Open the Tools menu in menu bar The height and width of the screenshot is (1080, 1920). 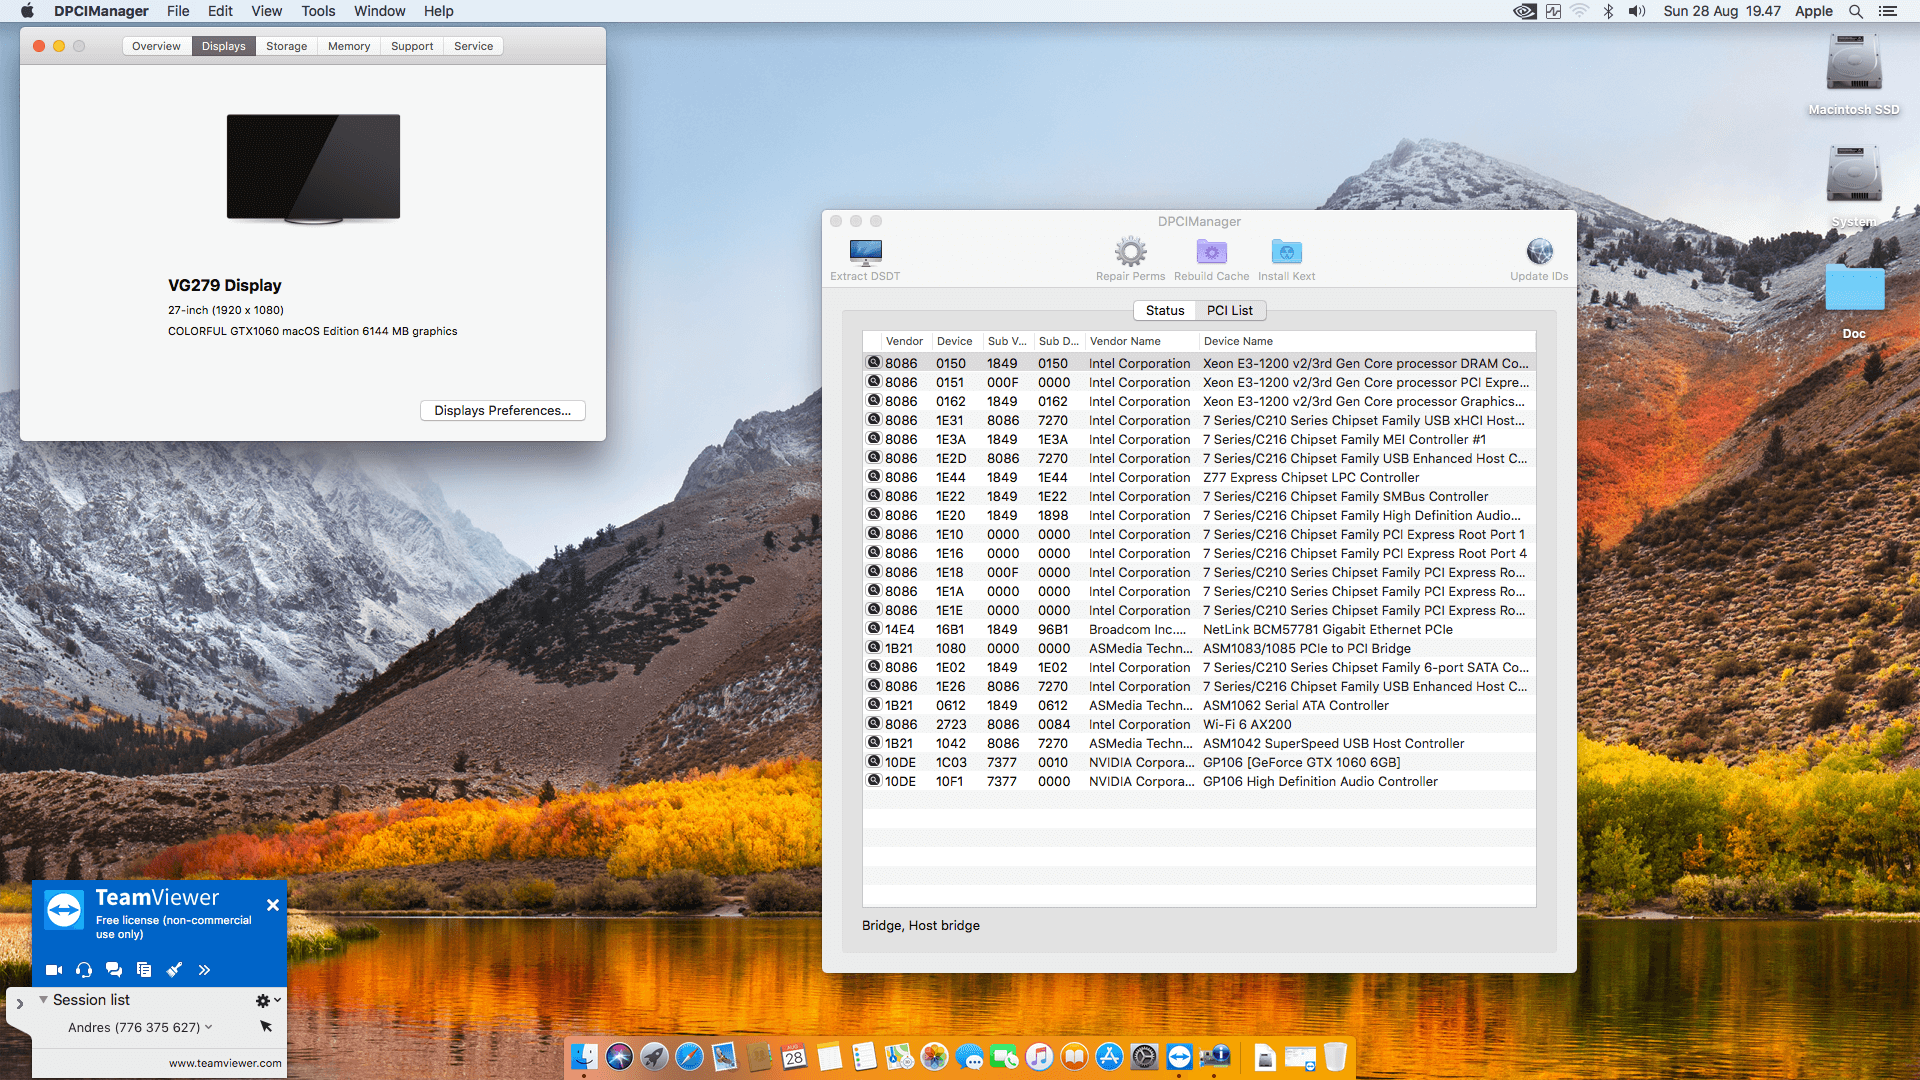[x=318, y=11]
